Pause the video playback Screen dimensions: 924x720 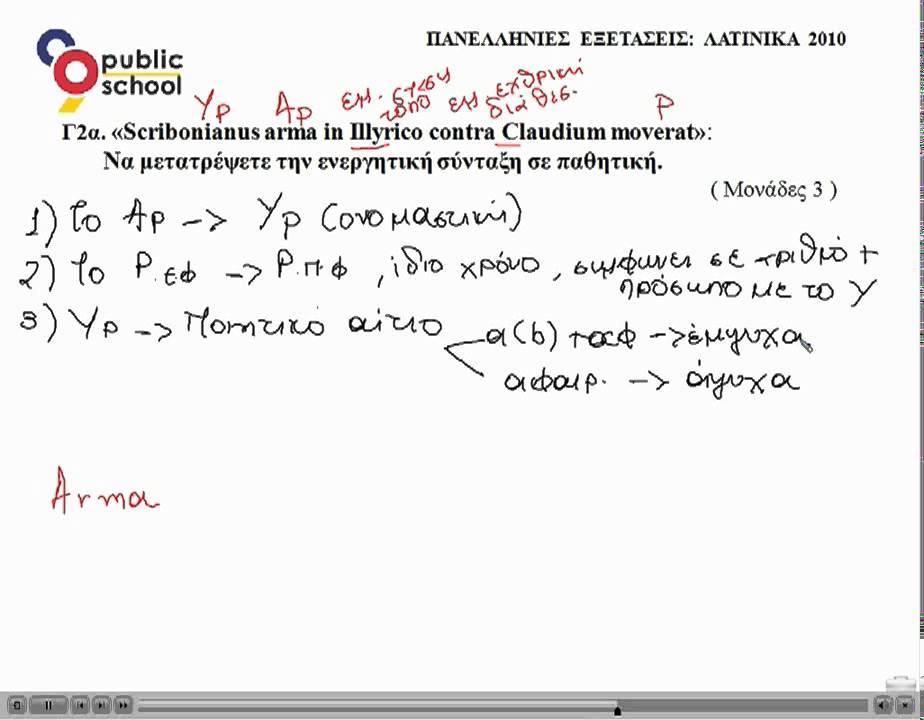(48, 705)
